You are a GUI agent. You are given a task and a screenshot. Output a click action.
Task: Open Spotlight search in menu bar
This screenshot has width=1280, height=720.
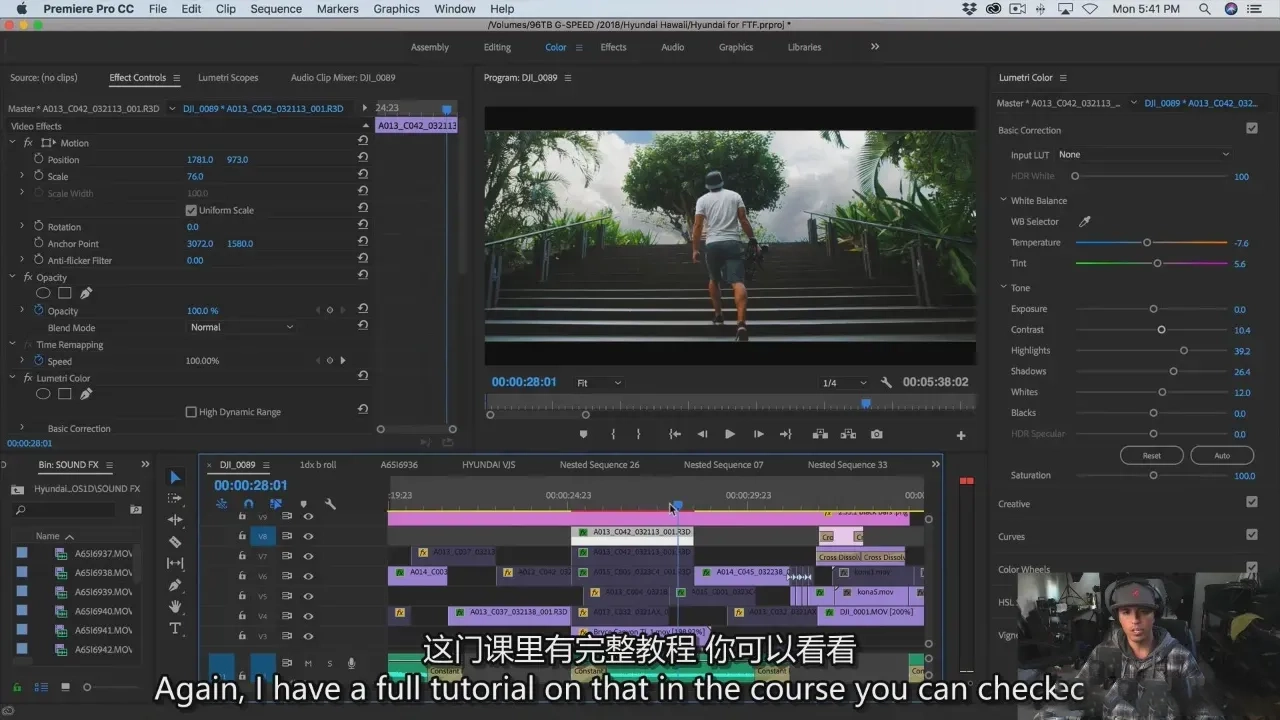[1205, 9]
